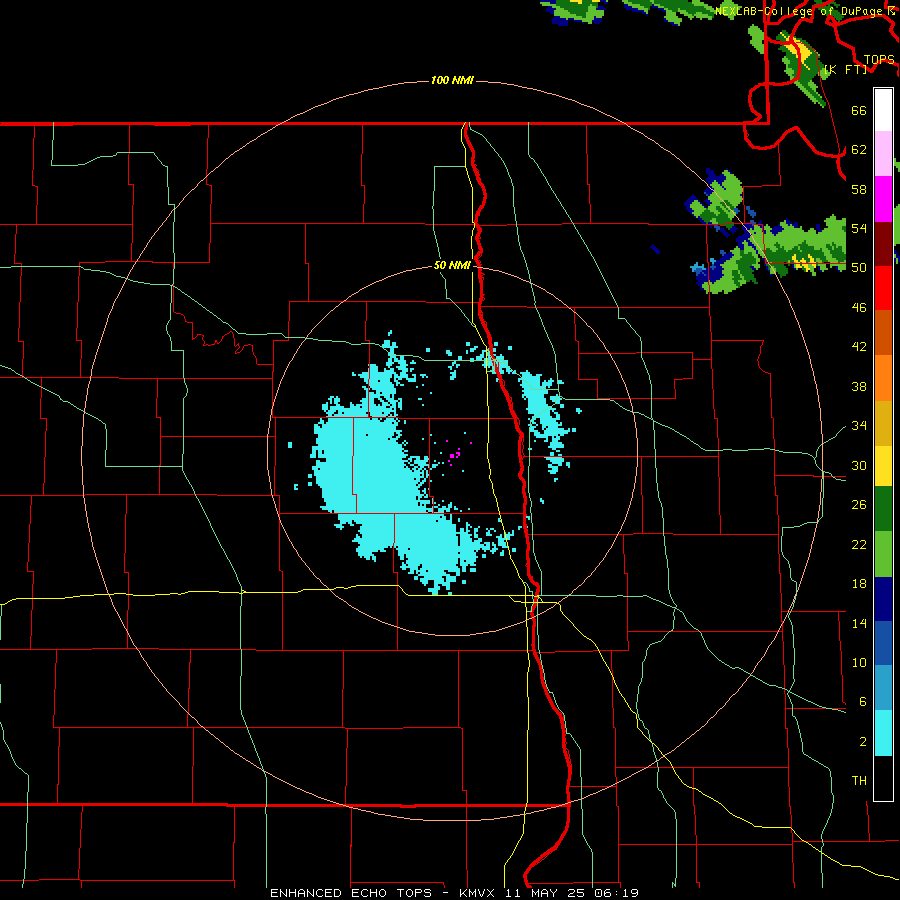The image size is (900, 900).
Task: Click the 66 value on the legend
Action: (x=859, y=110)
